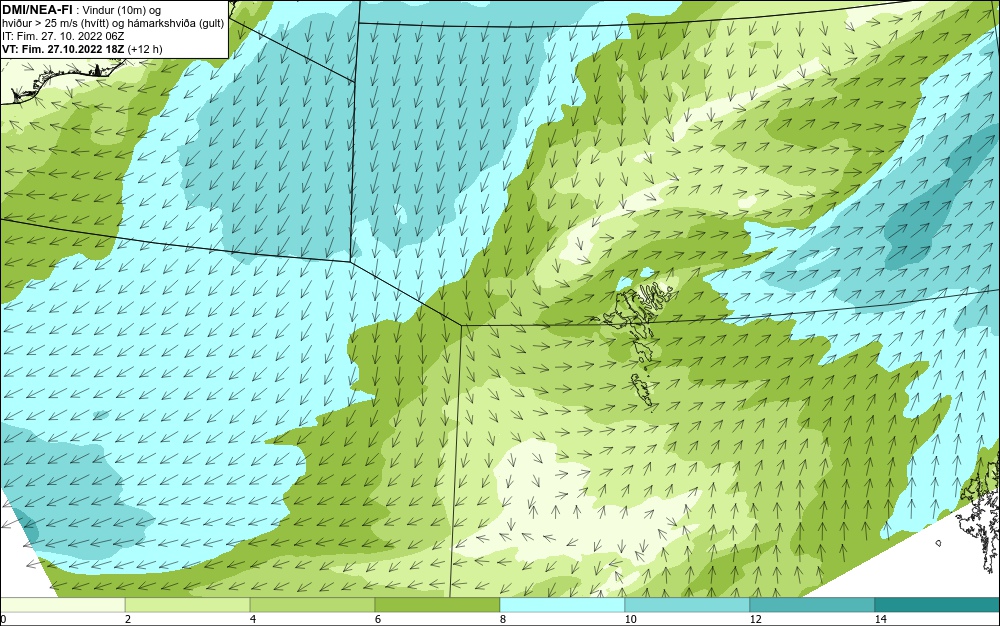
Task: Click the legend tick label 12
Action: pos(755,620)
